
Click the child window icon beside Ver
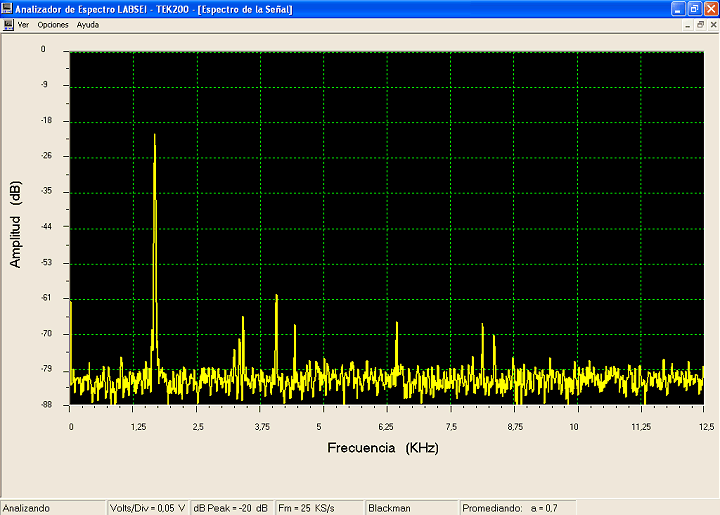pyautogui.click(x=7, y=24)
